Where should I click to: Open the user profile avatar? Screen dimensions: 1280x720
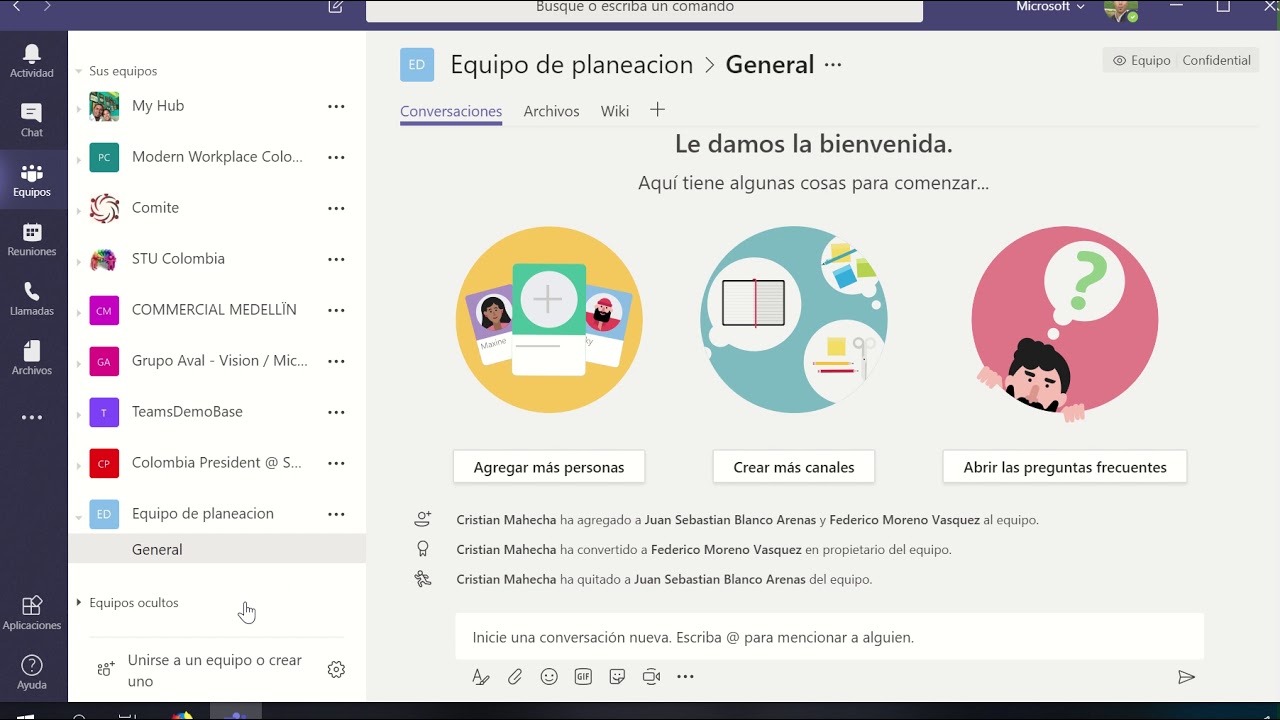click(1121, 10)
